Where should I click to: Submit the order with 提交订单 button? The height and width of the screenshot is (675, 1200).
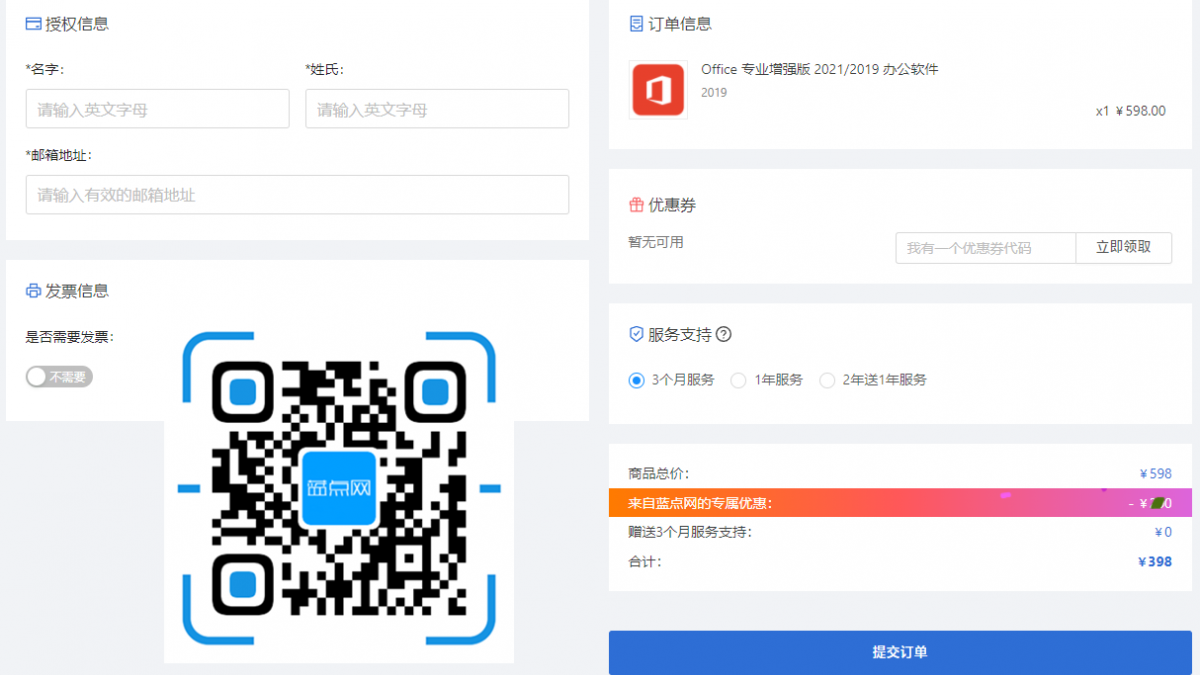(900, 652)
